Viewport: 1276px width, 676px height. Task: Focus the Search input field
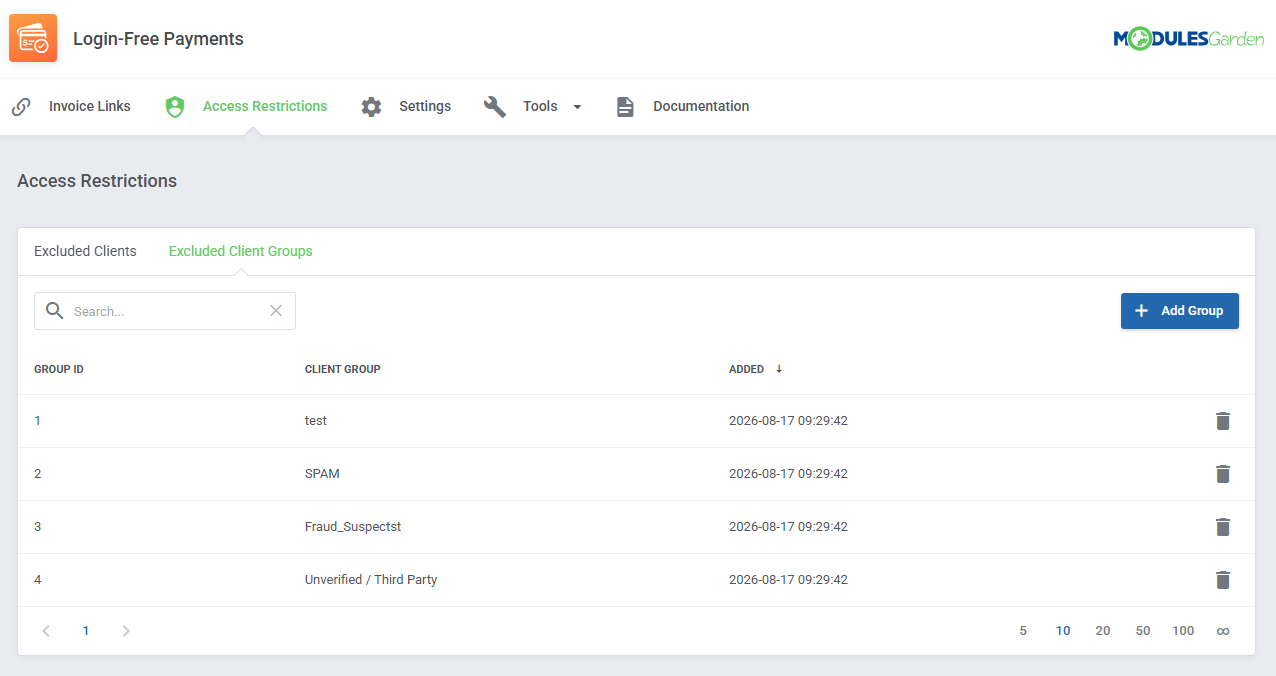[165, 311]
